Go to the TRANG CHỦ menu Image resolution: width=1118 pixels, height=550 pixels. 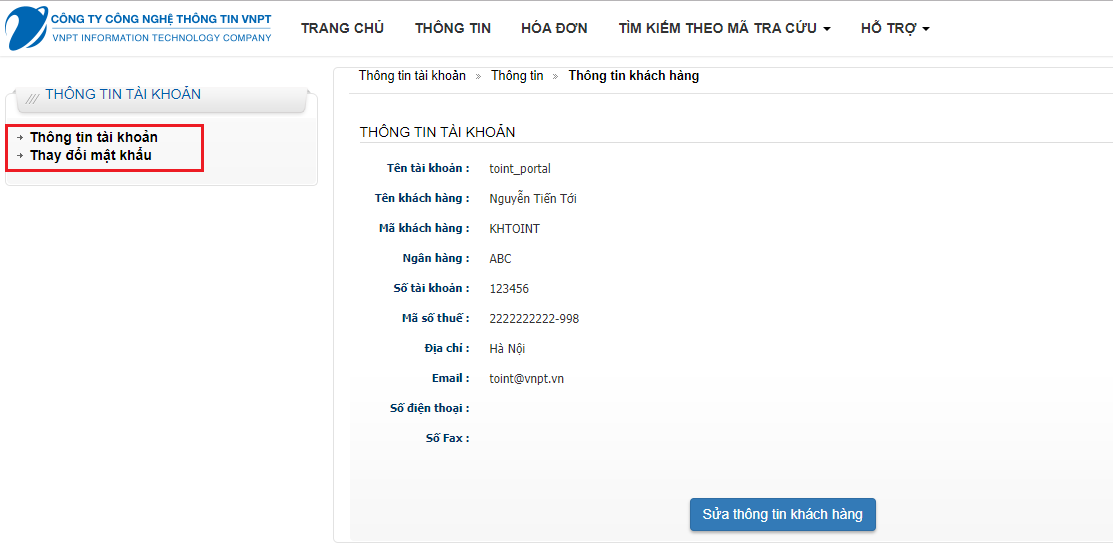click(342, 28)
